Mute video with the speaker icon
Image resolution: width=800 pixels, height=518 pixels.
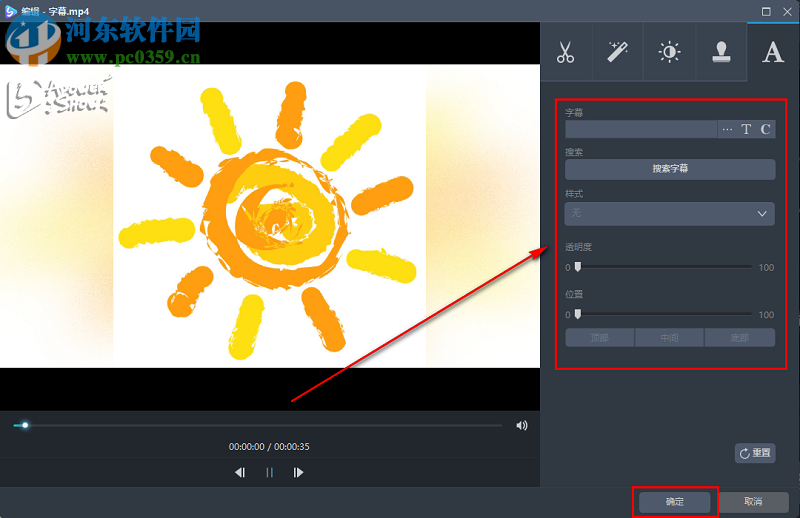coord(521,425)
